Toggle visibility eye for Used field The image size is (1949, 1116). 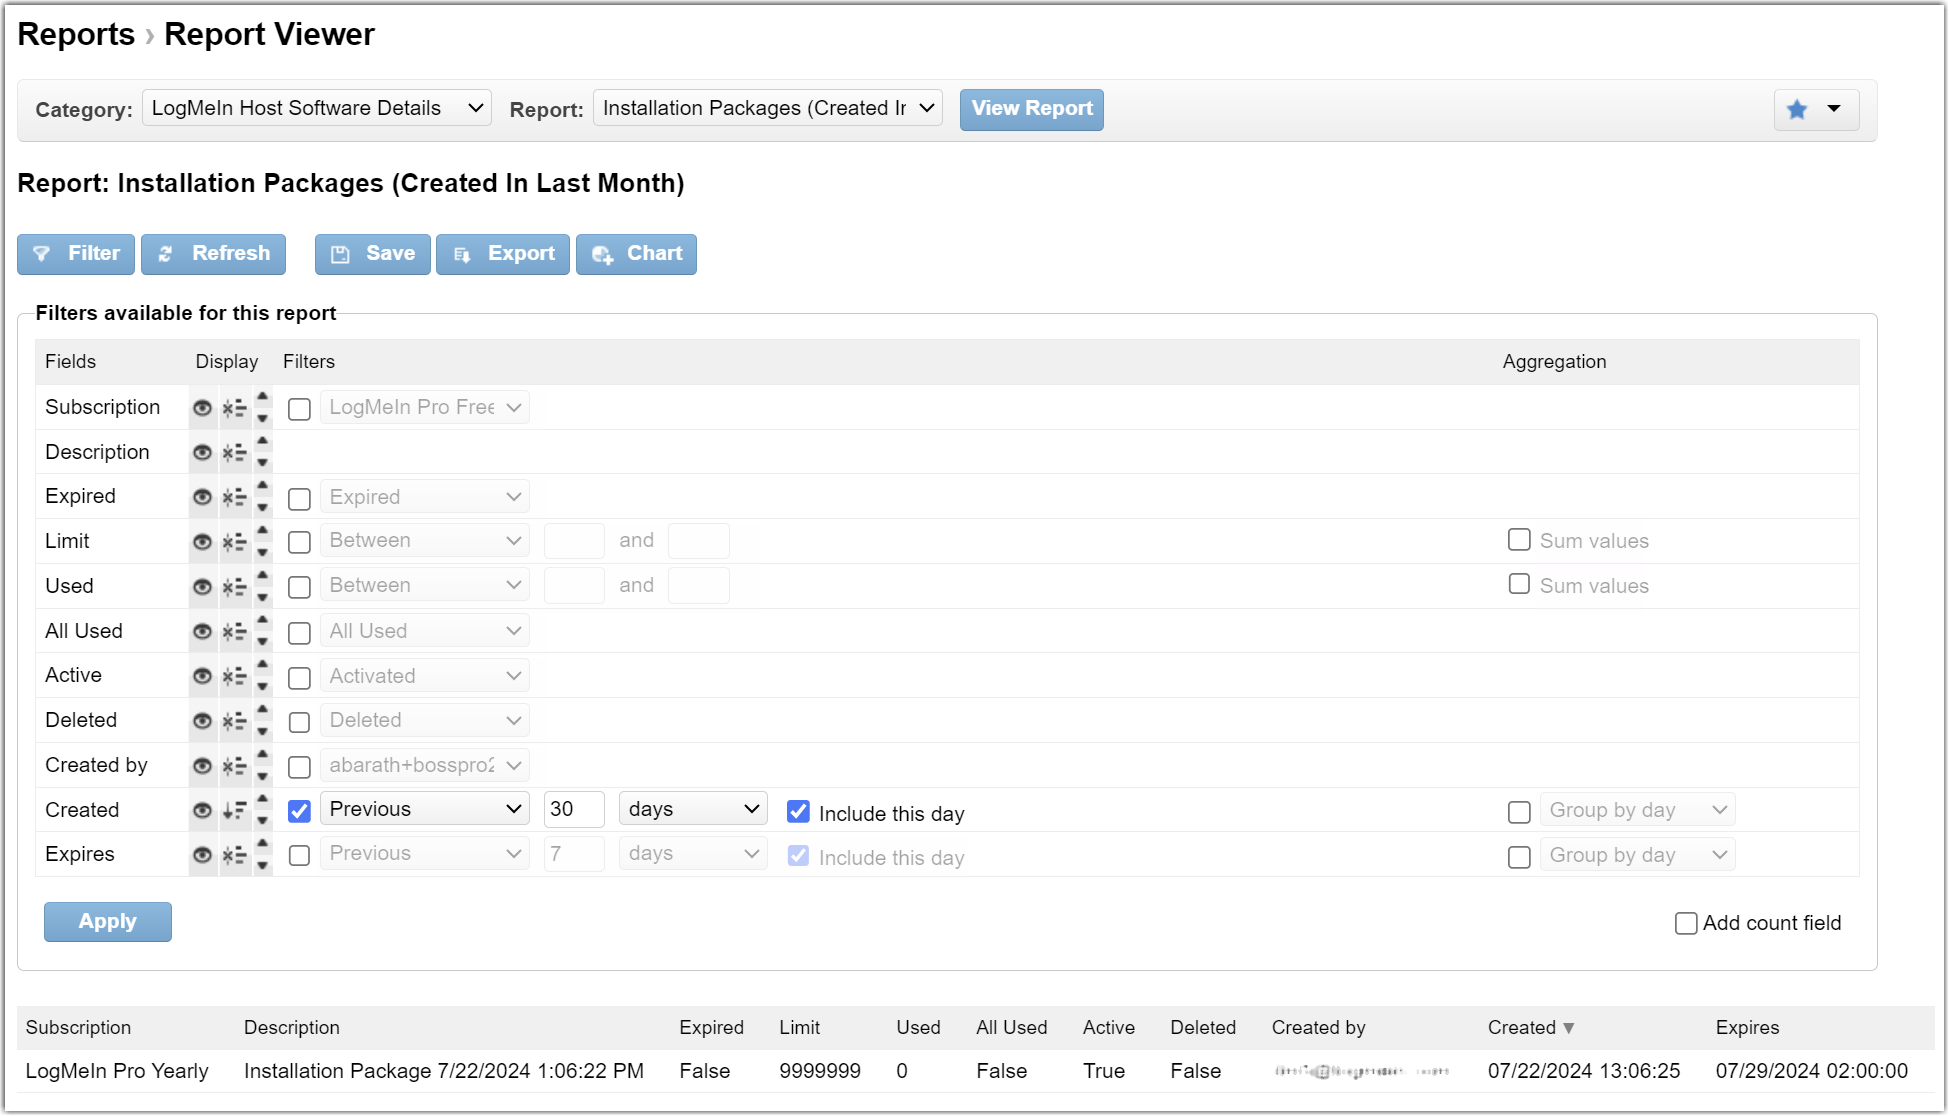(x=202, y=587)
